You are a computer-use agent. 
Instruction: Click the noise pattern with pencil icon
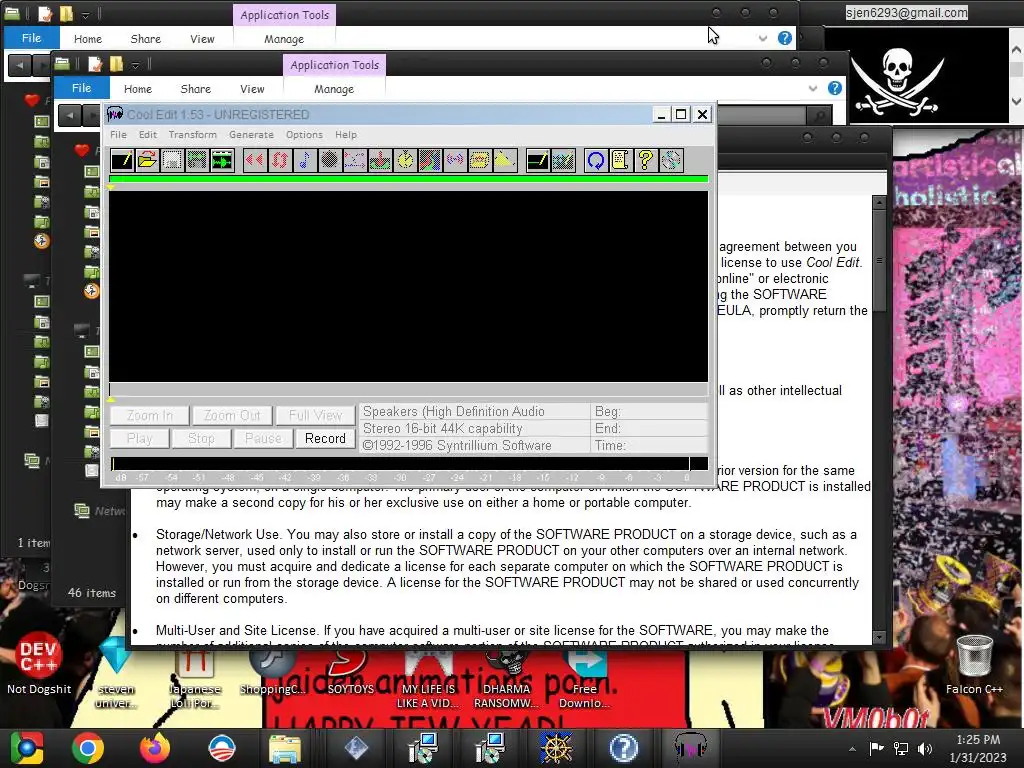(x=563, y=160)
